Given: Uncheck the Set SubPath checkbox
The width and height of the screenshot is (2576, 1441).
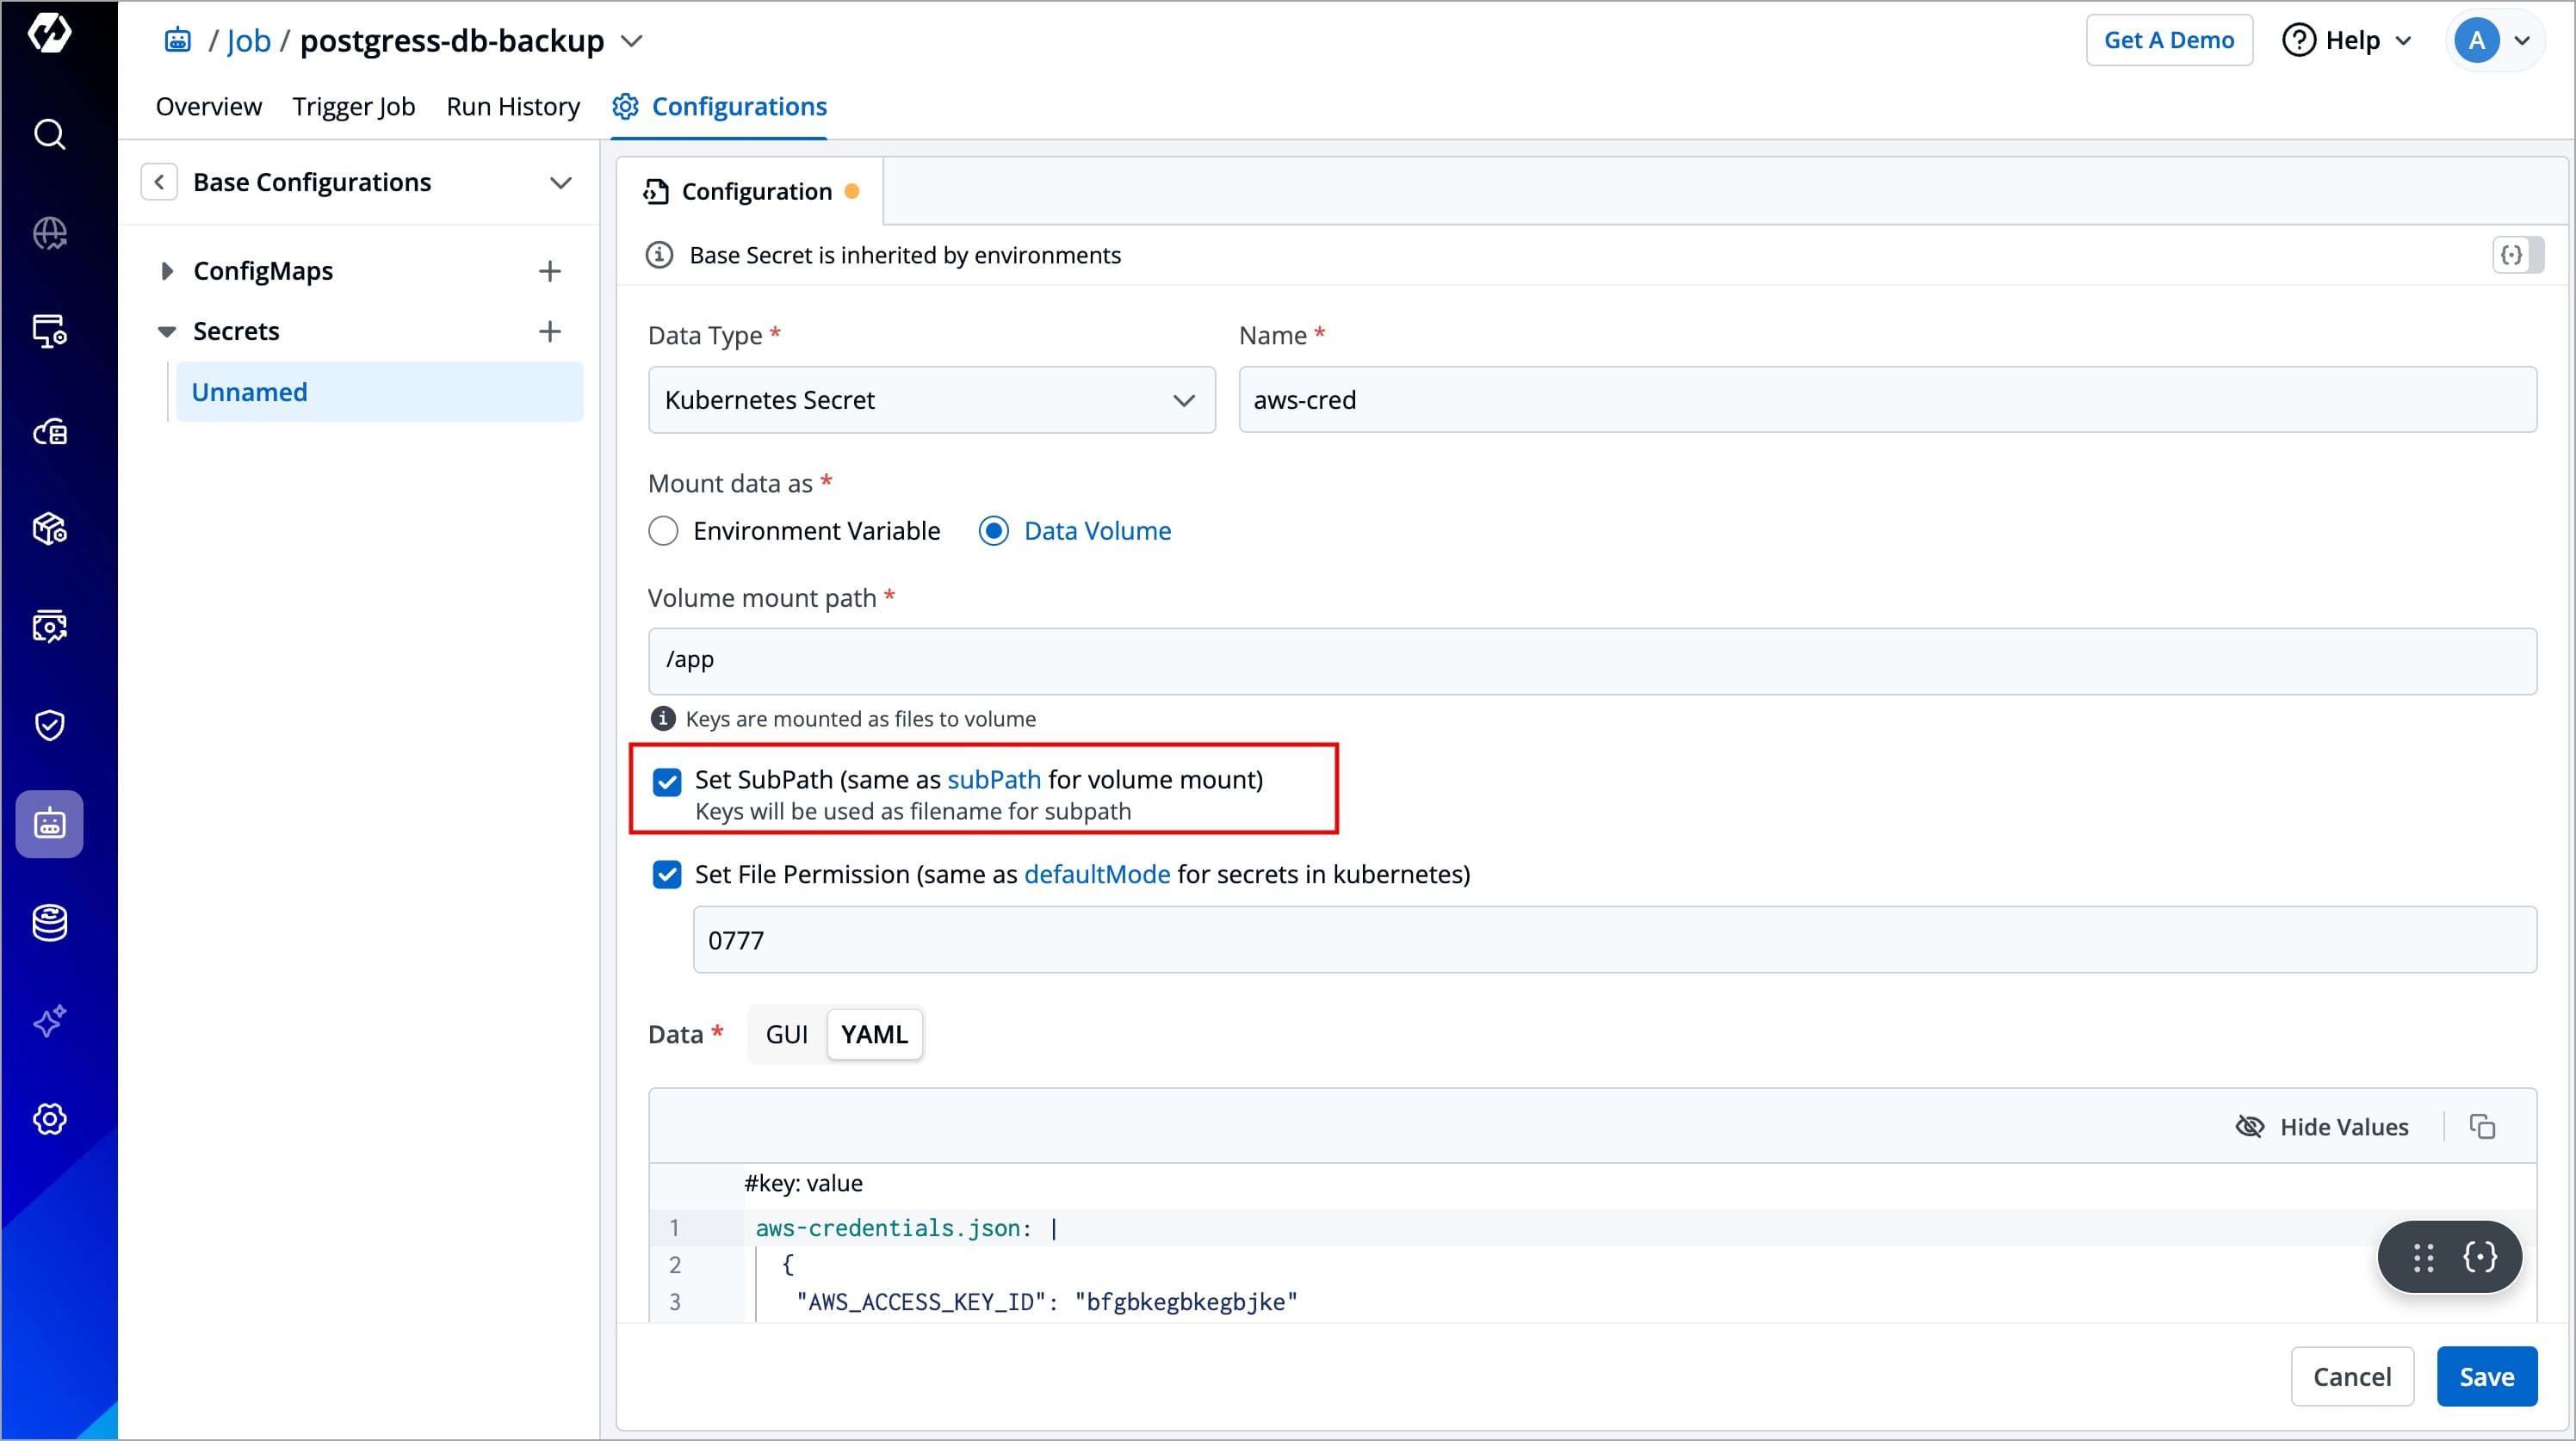Looking at the screenshot, I should 667,782.
